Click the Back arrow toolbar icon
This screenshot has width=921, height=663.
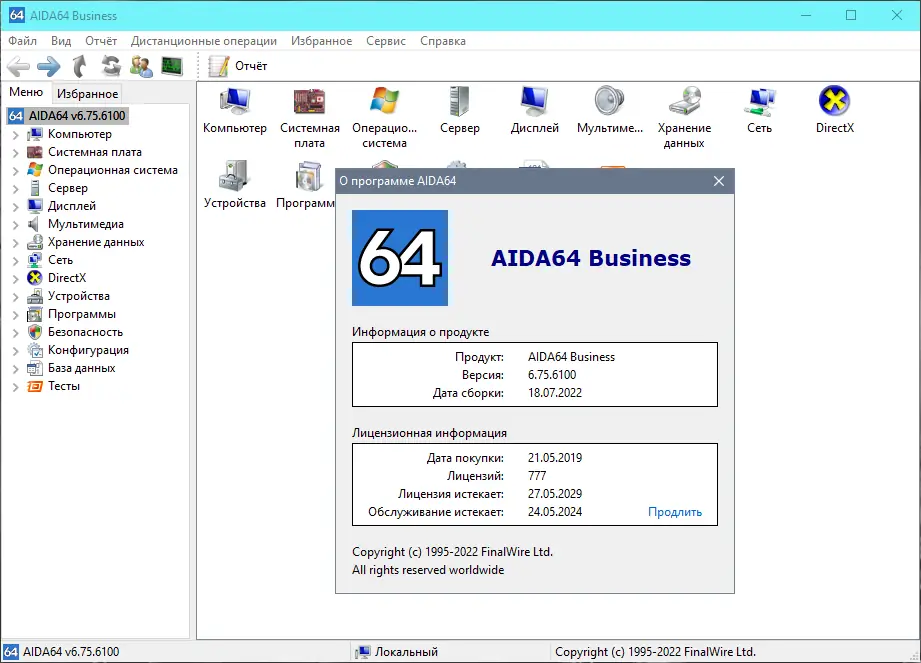coord(19,66)
